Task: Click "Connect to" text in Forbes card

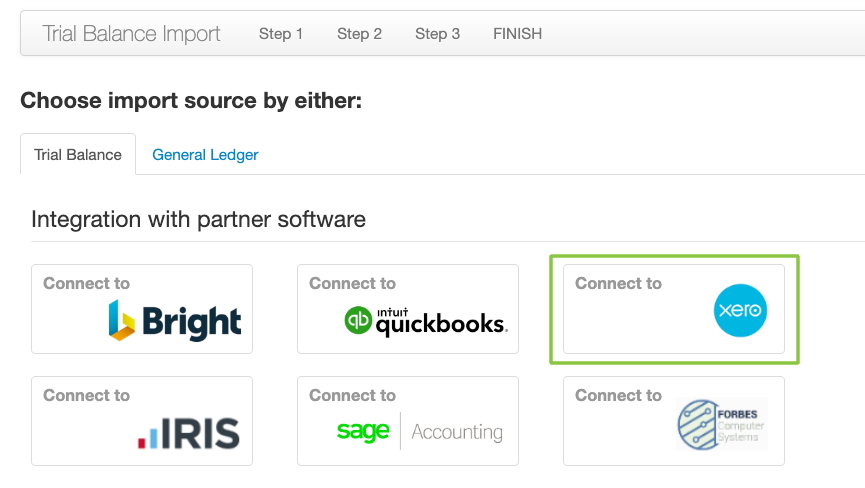Action: tap(618, 395)
